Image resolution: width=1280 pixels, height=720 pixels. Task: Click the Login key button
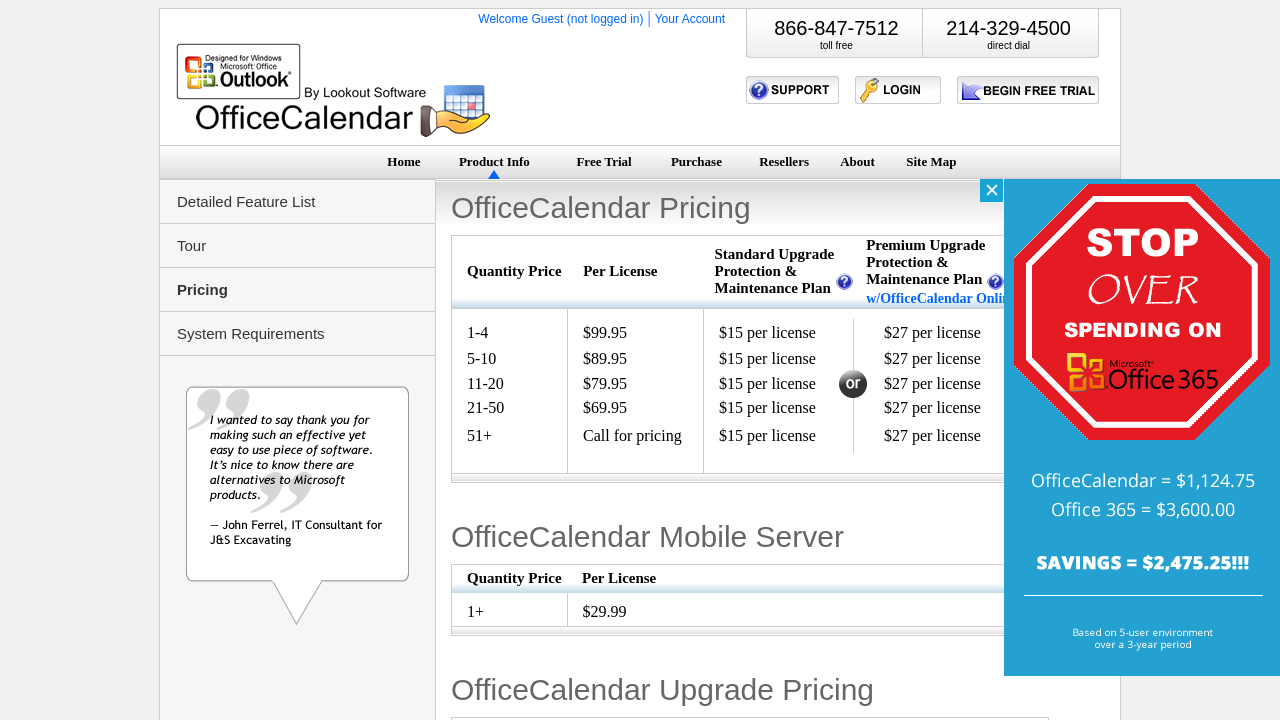[x=897, y=90]
